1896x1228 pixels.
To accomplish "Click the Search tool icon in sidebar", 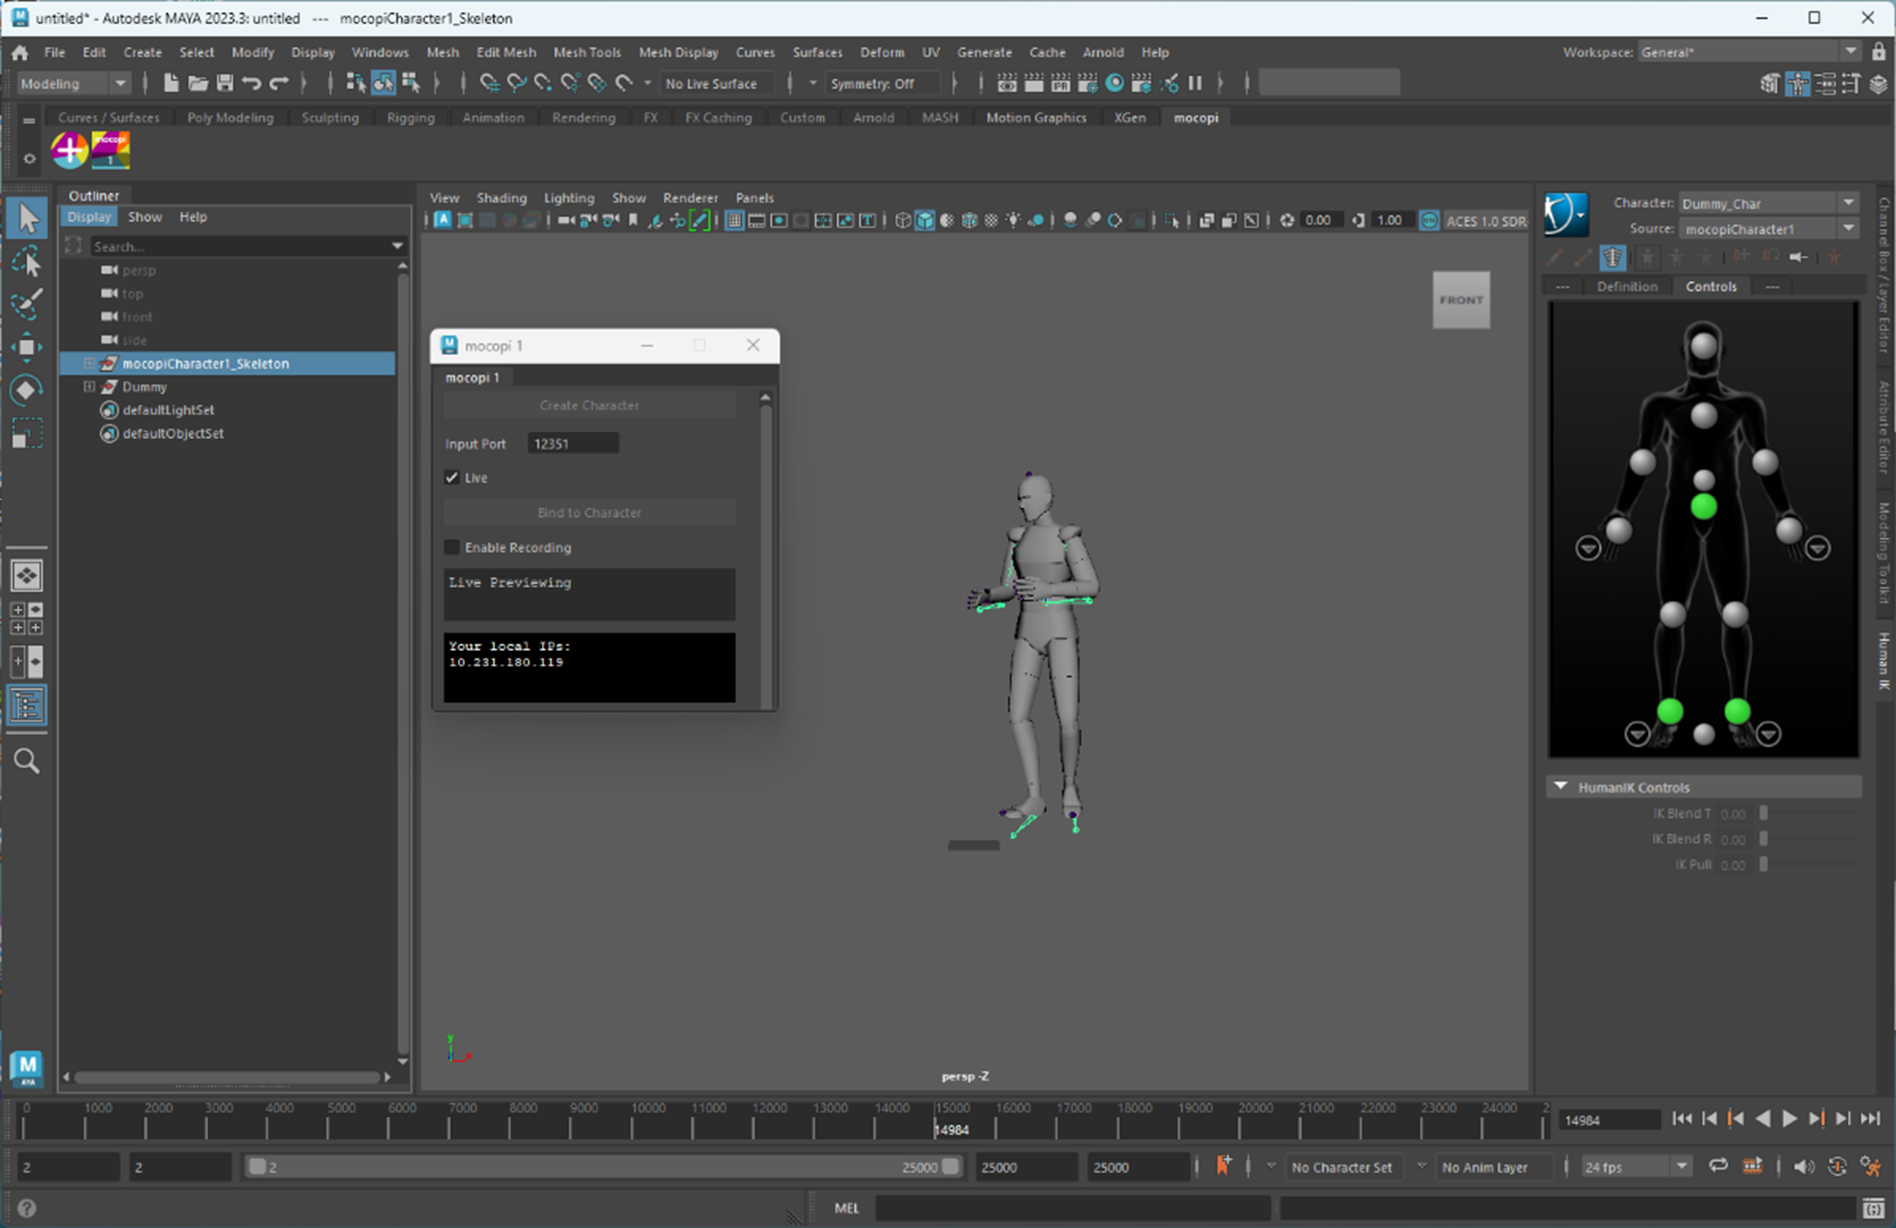I will tap(27, 762).
